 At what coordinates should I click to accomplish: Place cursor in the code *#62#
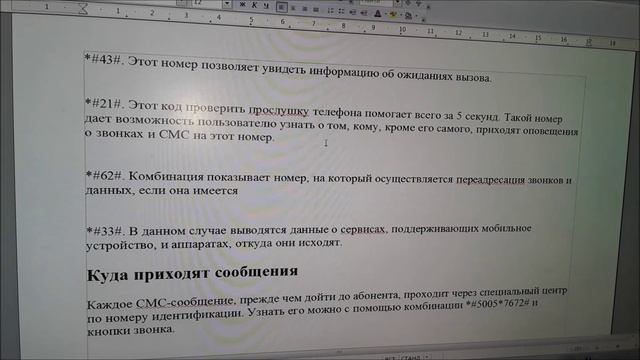(105, 176)
